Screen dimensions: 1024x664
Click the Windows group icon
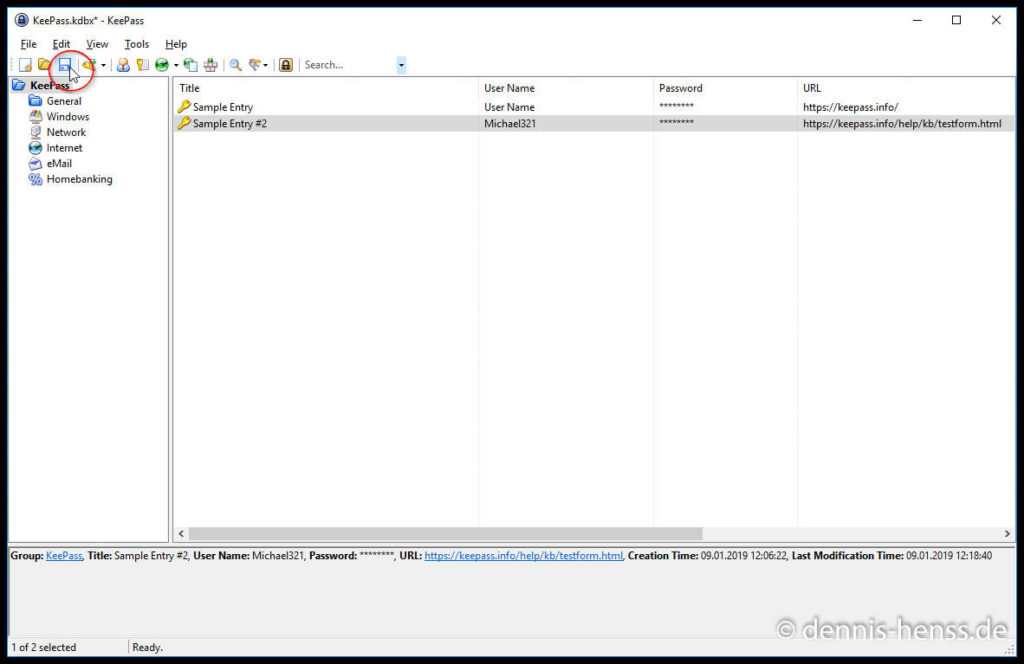[x=35, y=116]
